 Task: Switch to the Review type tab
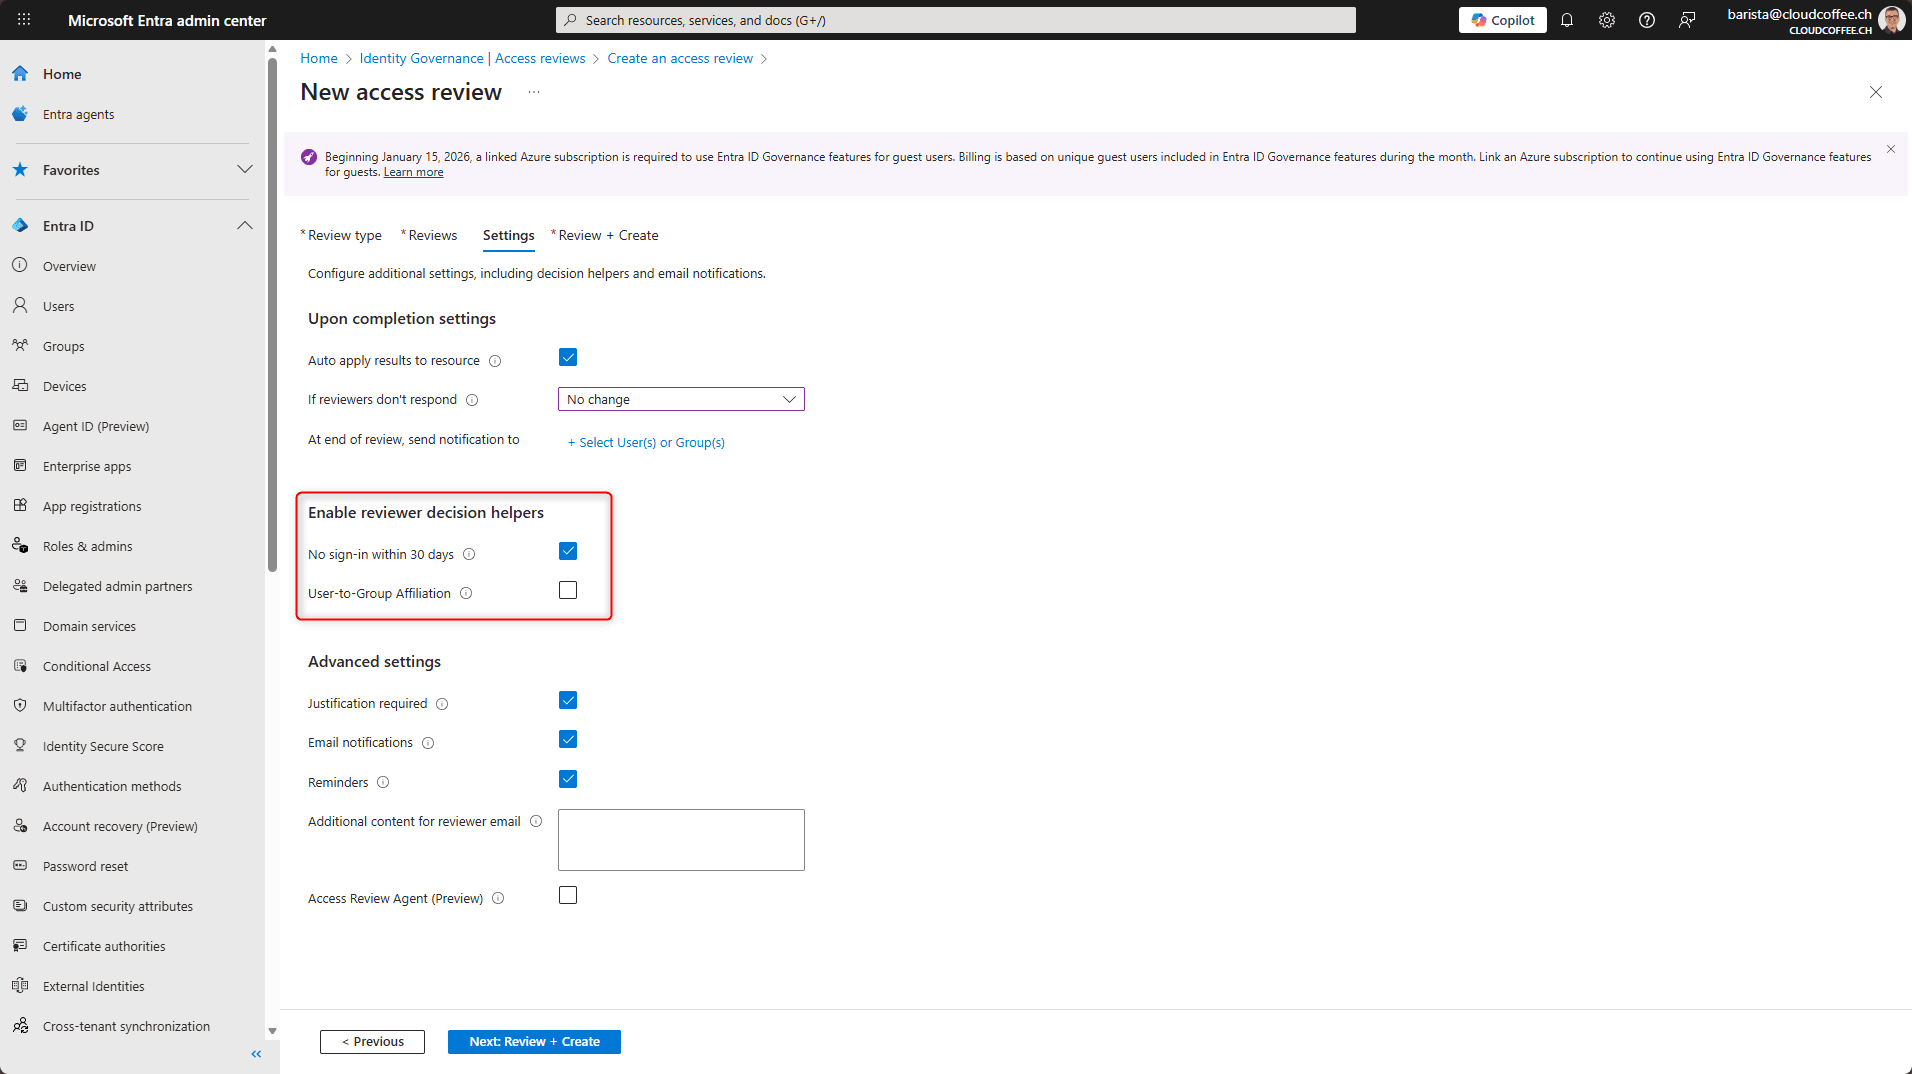point(344,236)
